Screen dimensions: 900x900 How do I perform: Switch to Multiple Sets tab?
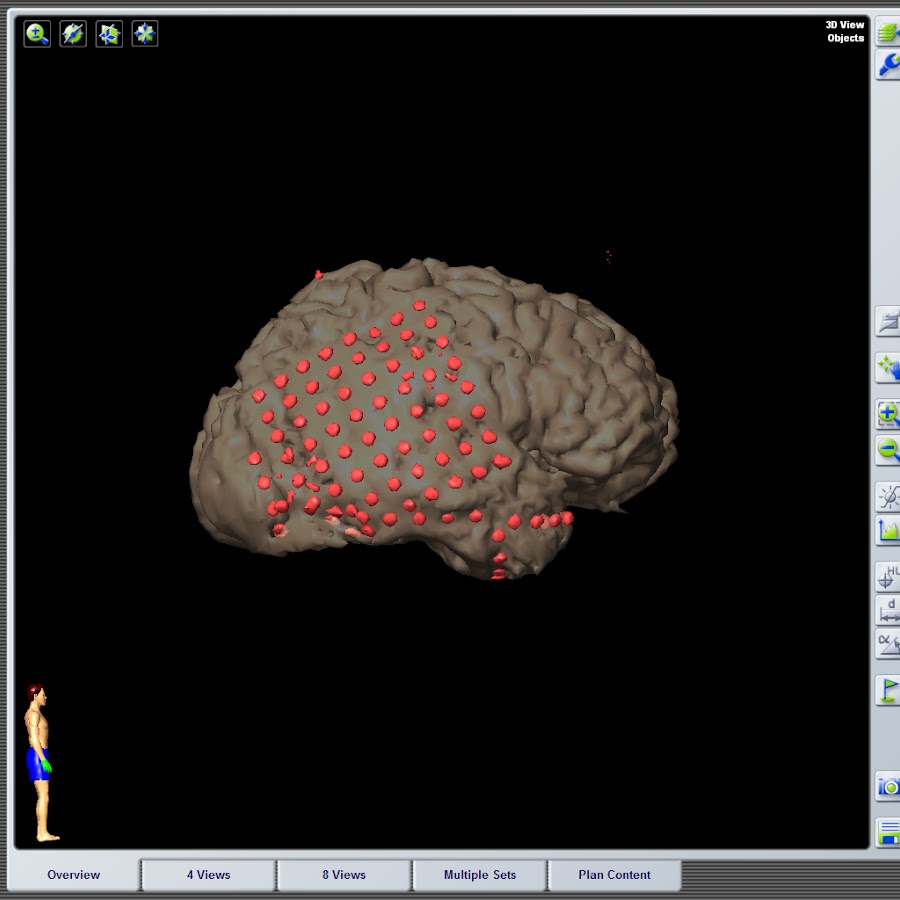[479, 875]
